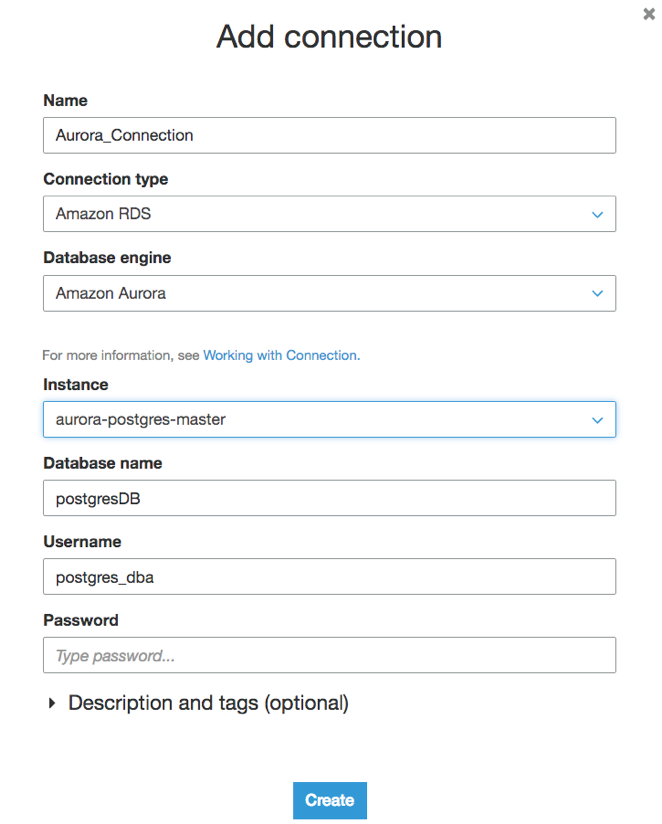
Task: Close the Add connection dialog
Action: (x=649, y=15)
